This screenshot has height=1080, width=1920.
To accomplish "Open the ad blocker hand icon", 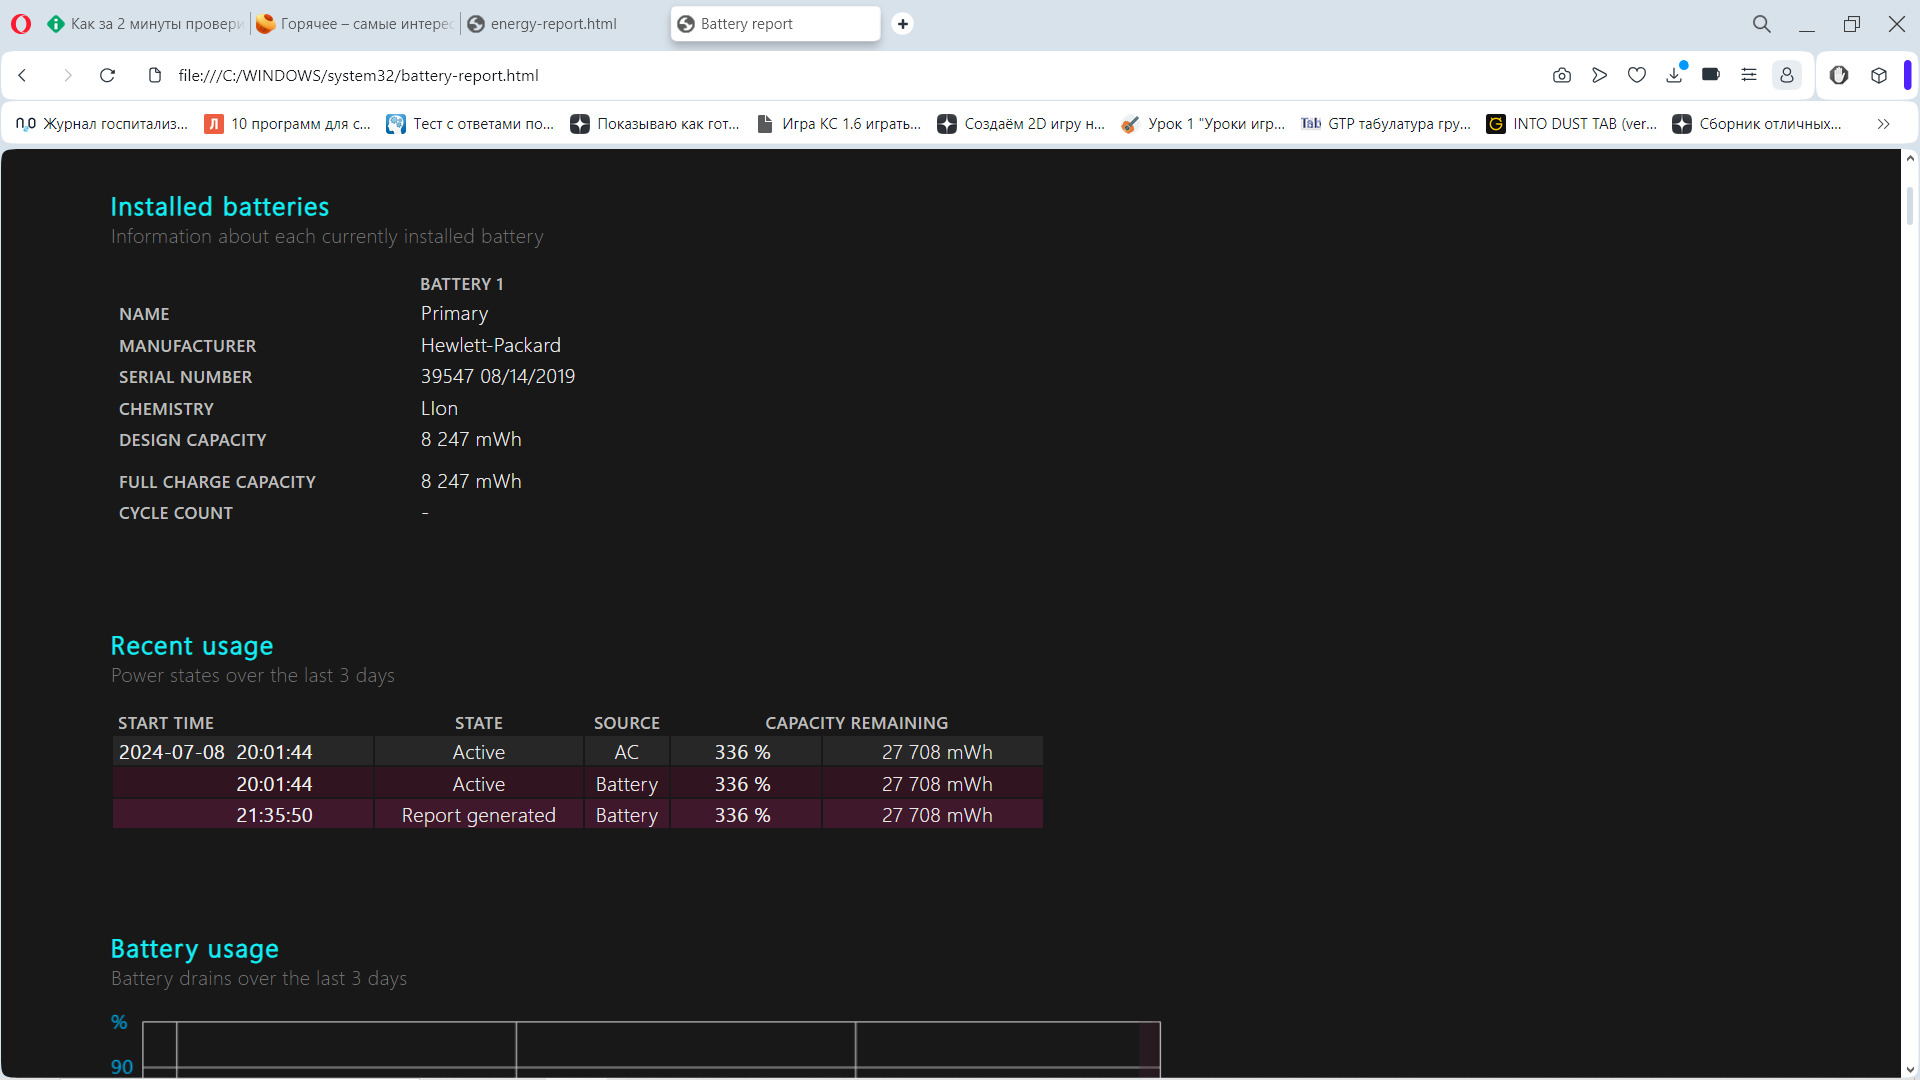I will pos(1839,75).
